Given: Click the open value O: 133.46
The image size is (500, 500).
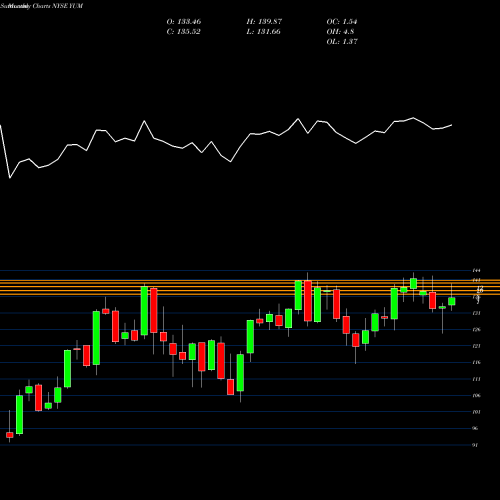Looking at the screenshot, I should 184,22.
